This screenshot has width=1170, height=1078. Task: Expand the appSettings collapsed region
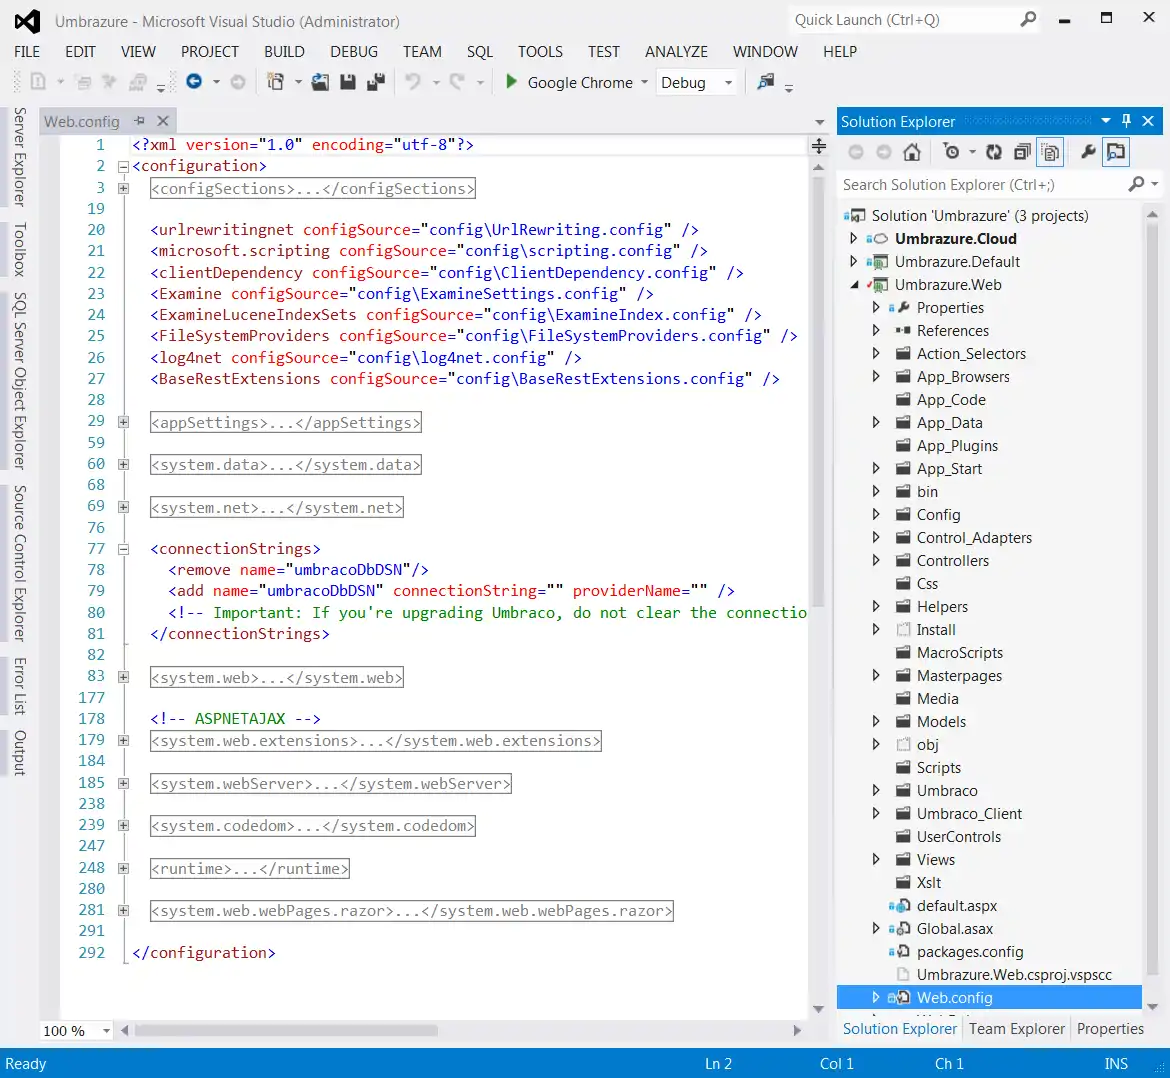[123, 422]
